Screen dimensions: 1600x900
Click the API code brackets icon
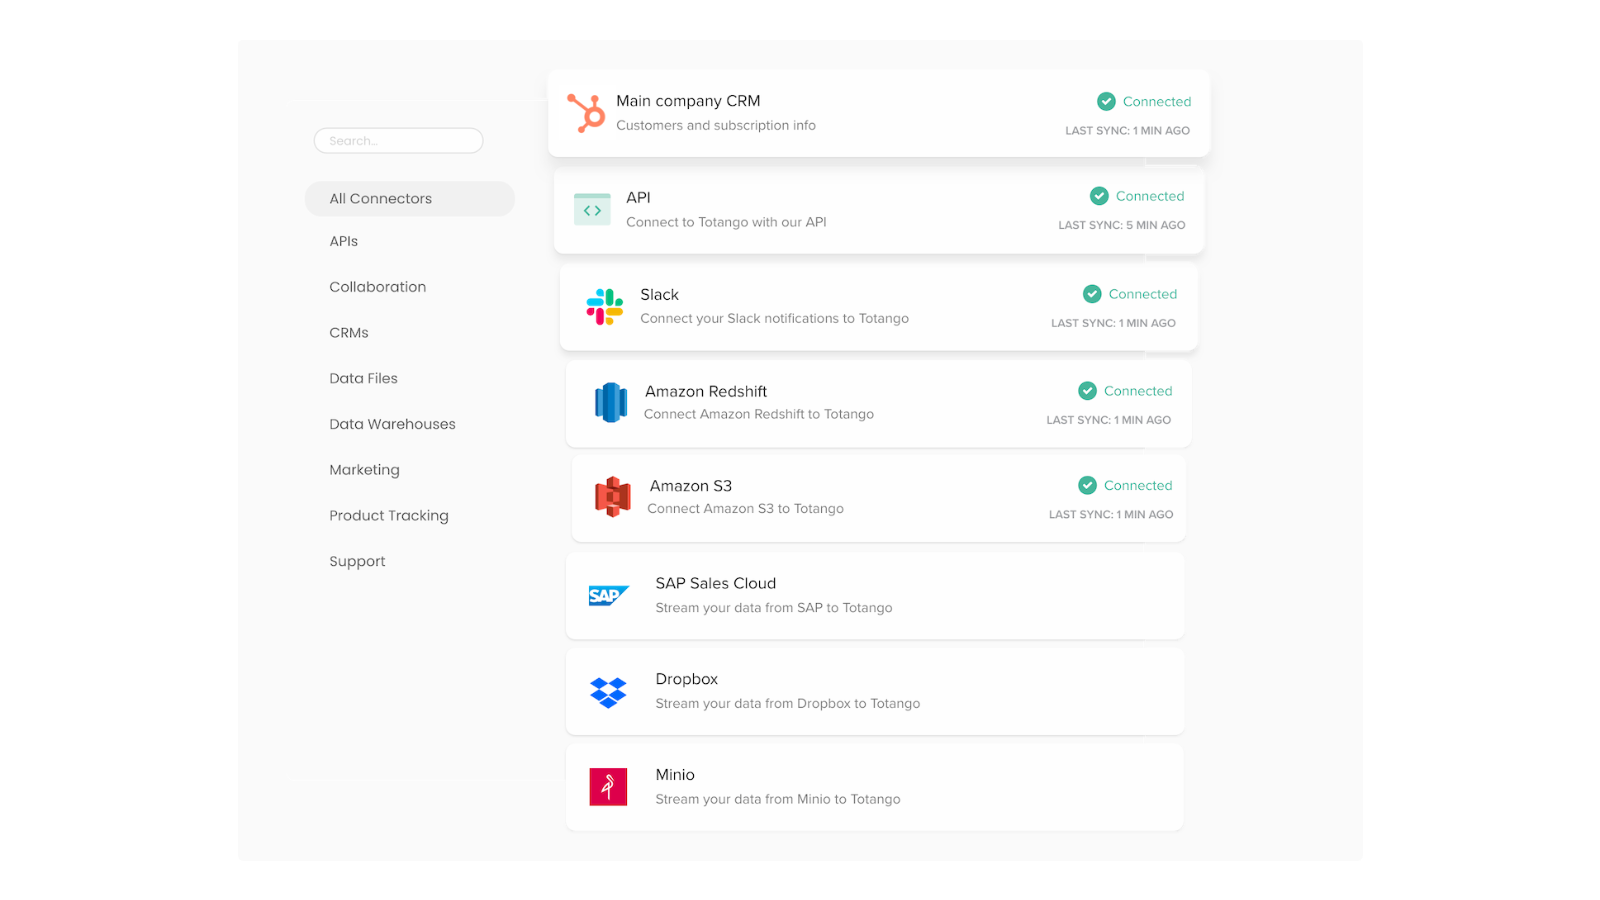[x=592, y=210]
